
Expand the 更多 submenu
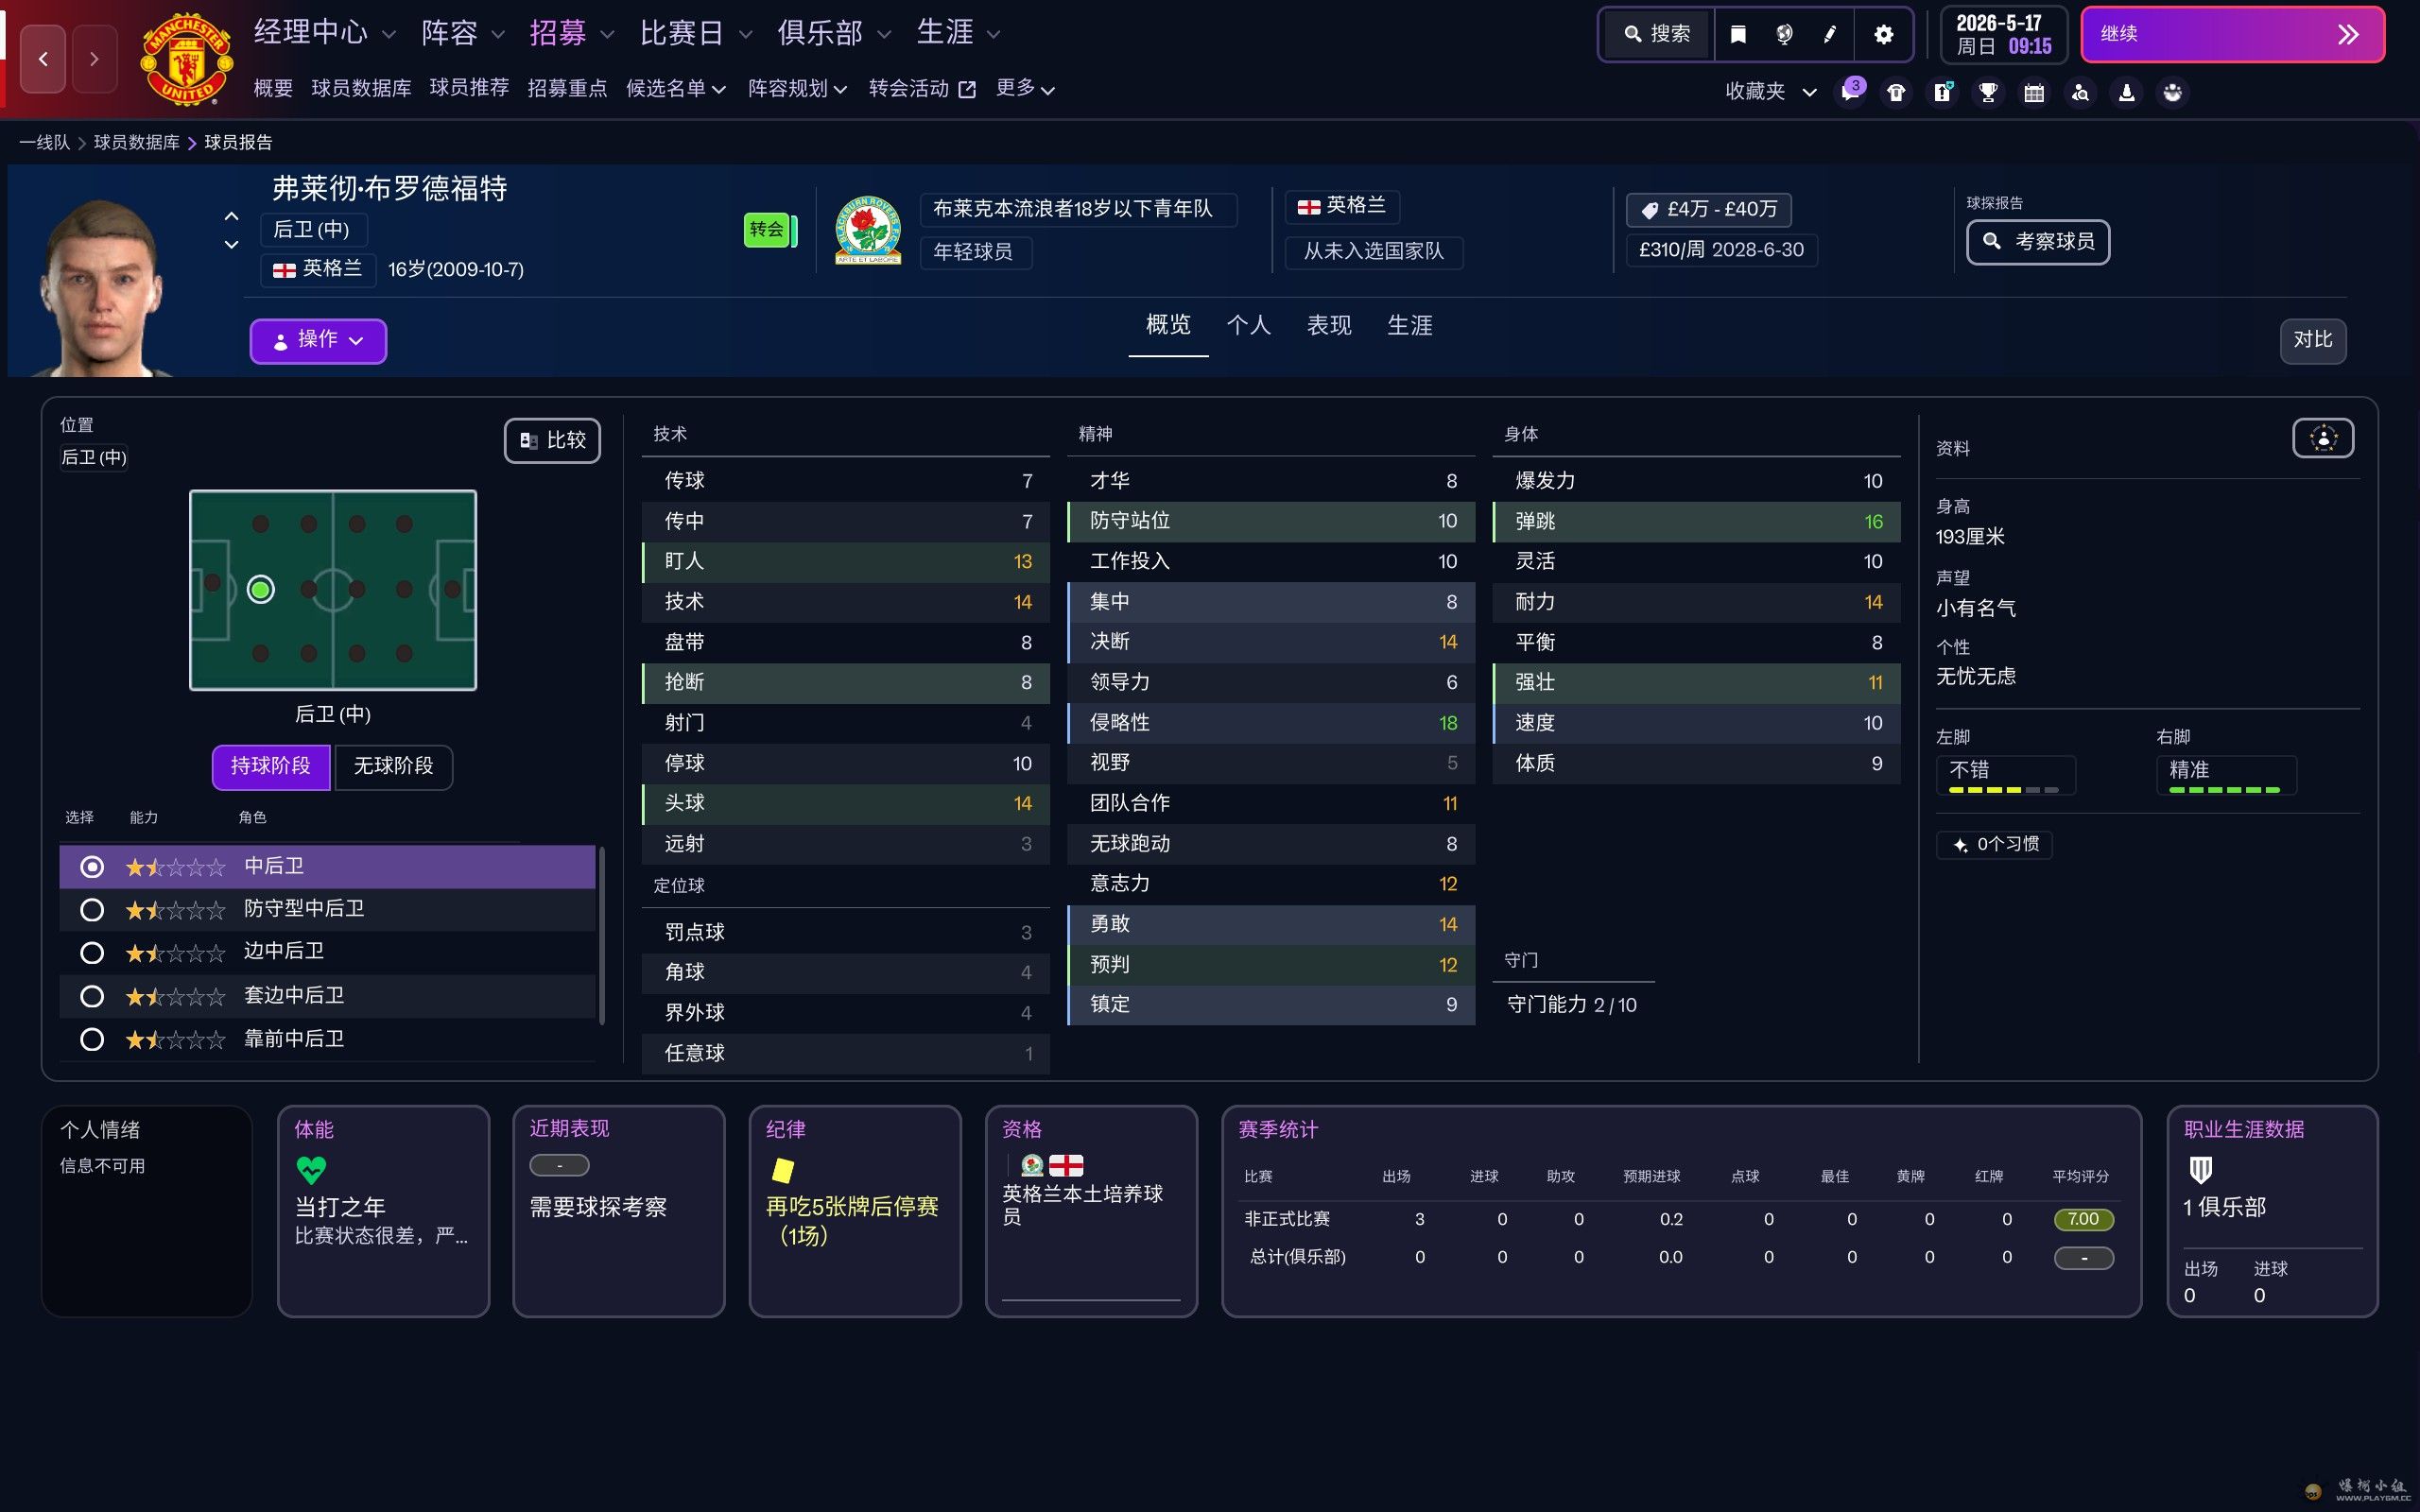tap(1025, 89)
